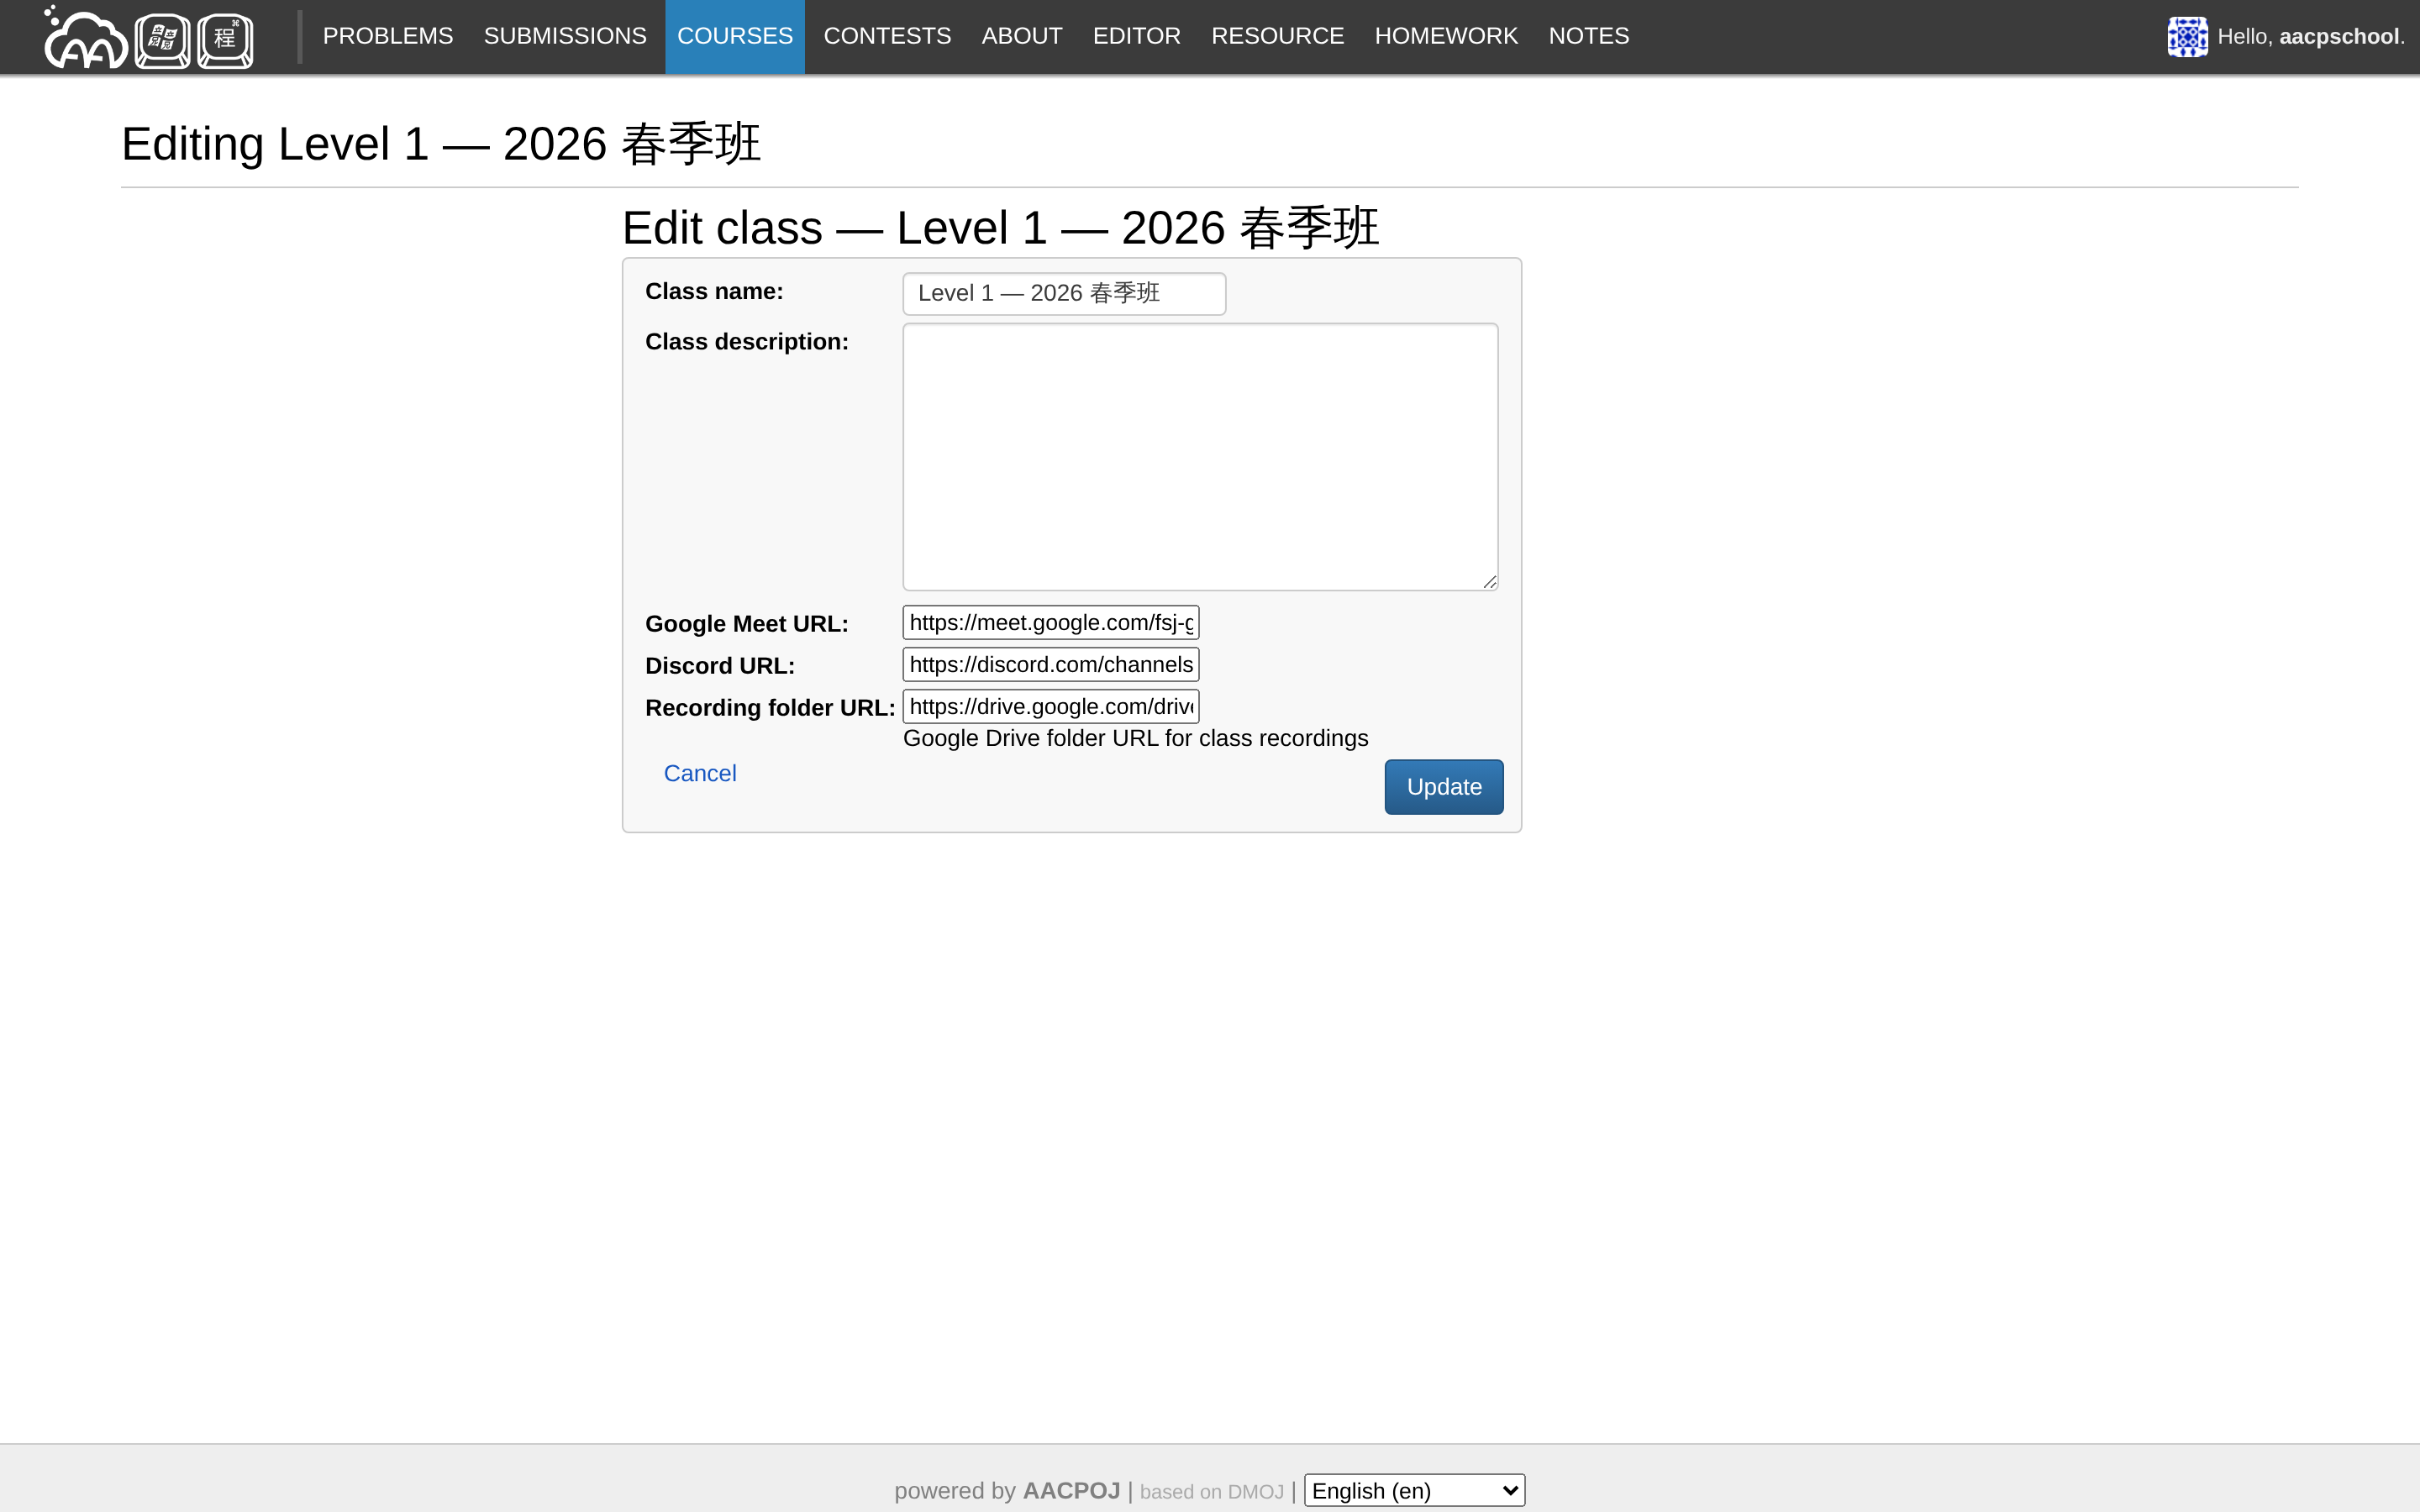
Task: Go to the SUBMISSIONS page
Action: coord(565,36)
